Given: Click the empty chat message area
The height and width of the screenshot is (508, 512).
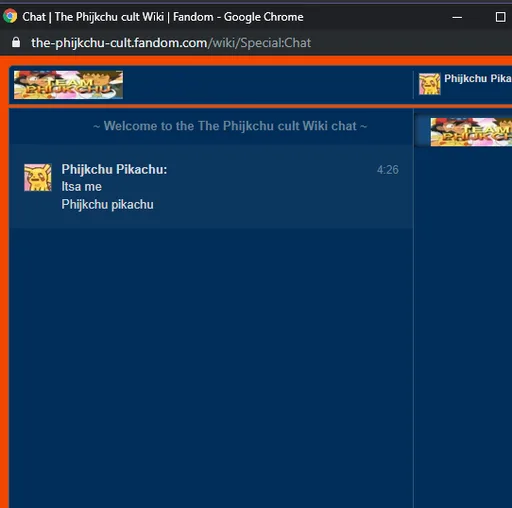Looking at the screenshot, I should (211, 367).
